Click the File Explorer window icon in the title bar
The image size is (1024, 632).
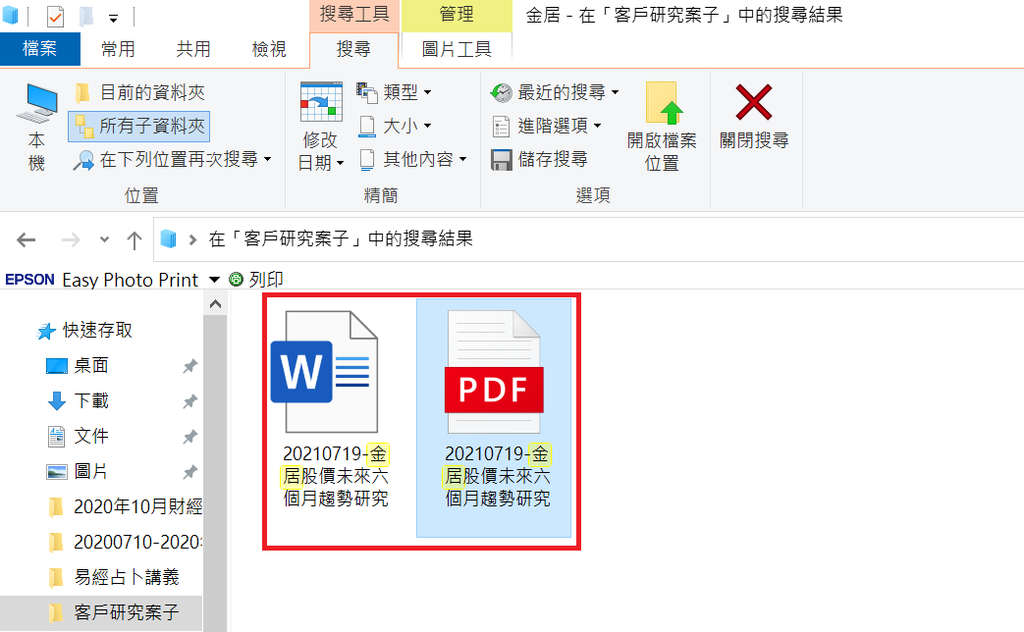[x=10, y=15]
